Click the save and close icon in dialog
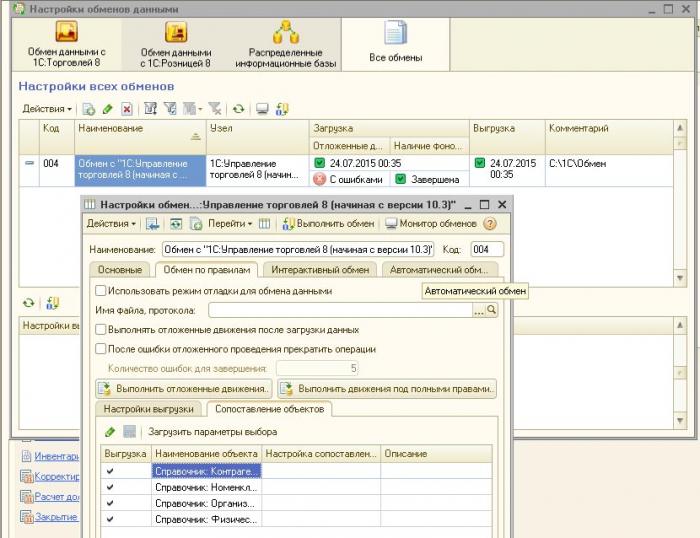This screenshot has width=700, height=538. pyautogui.click(x=153, y=224)
